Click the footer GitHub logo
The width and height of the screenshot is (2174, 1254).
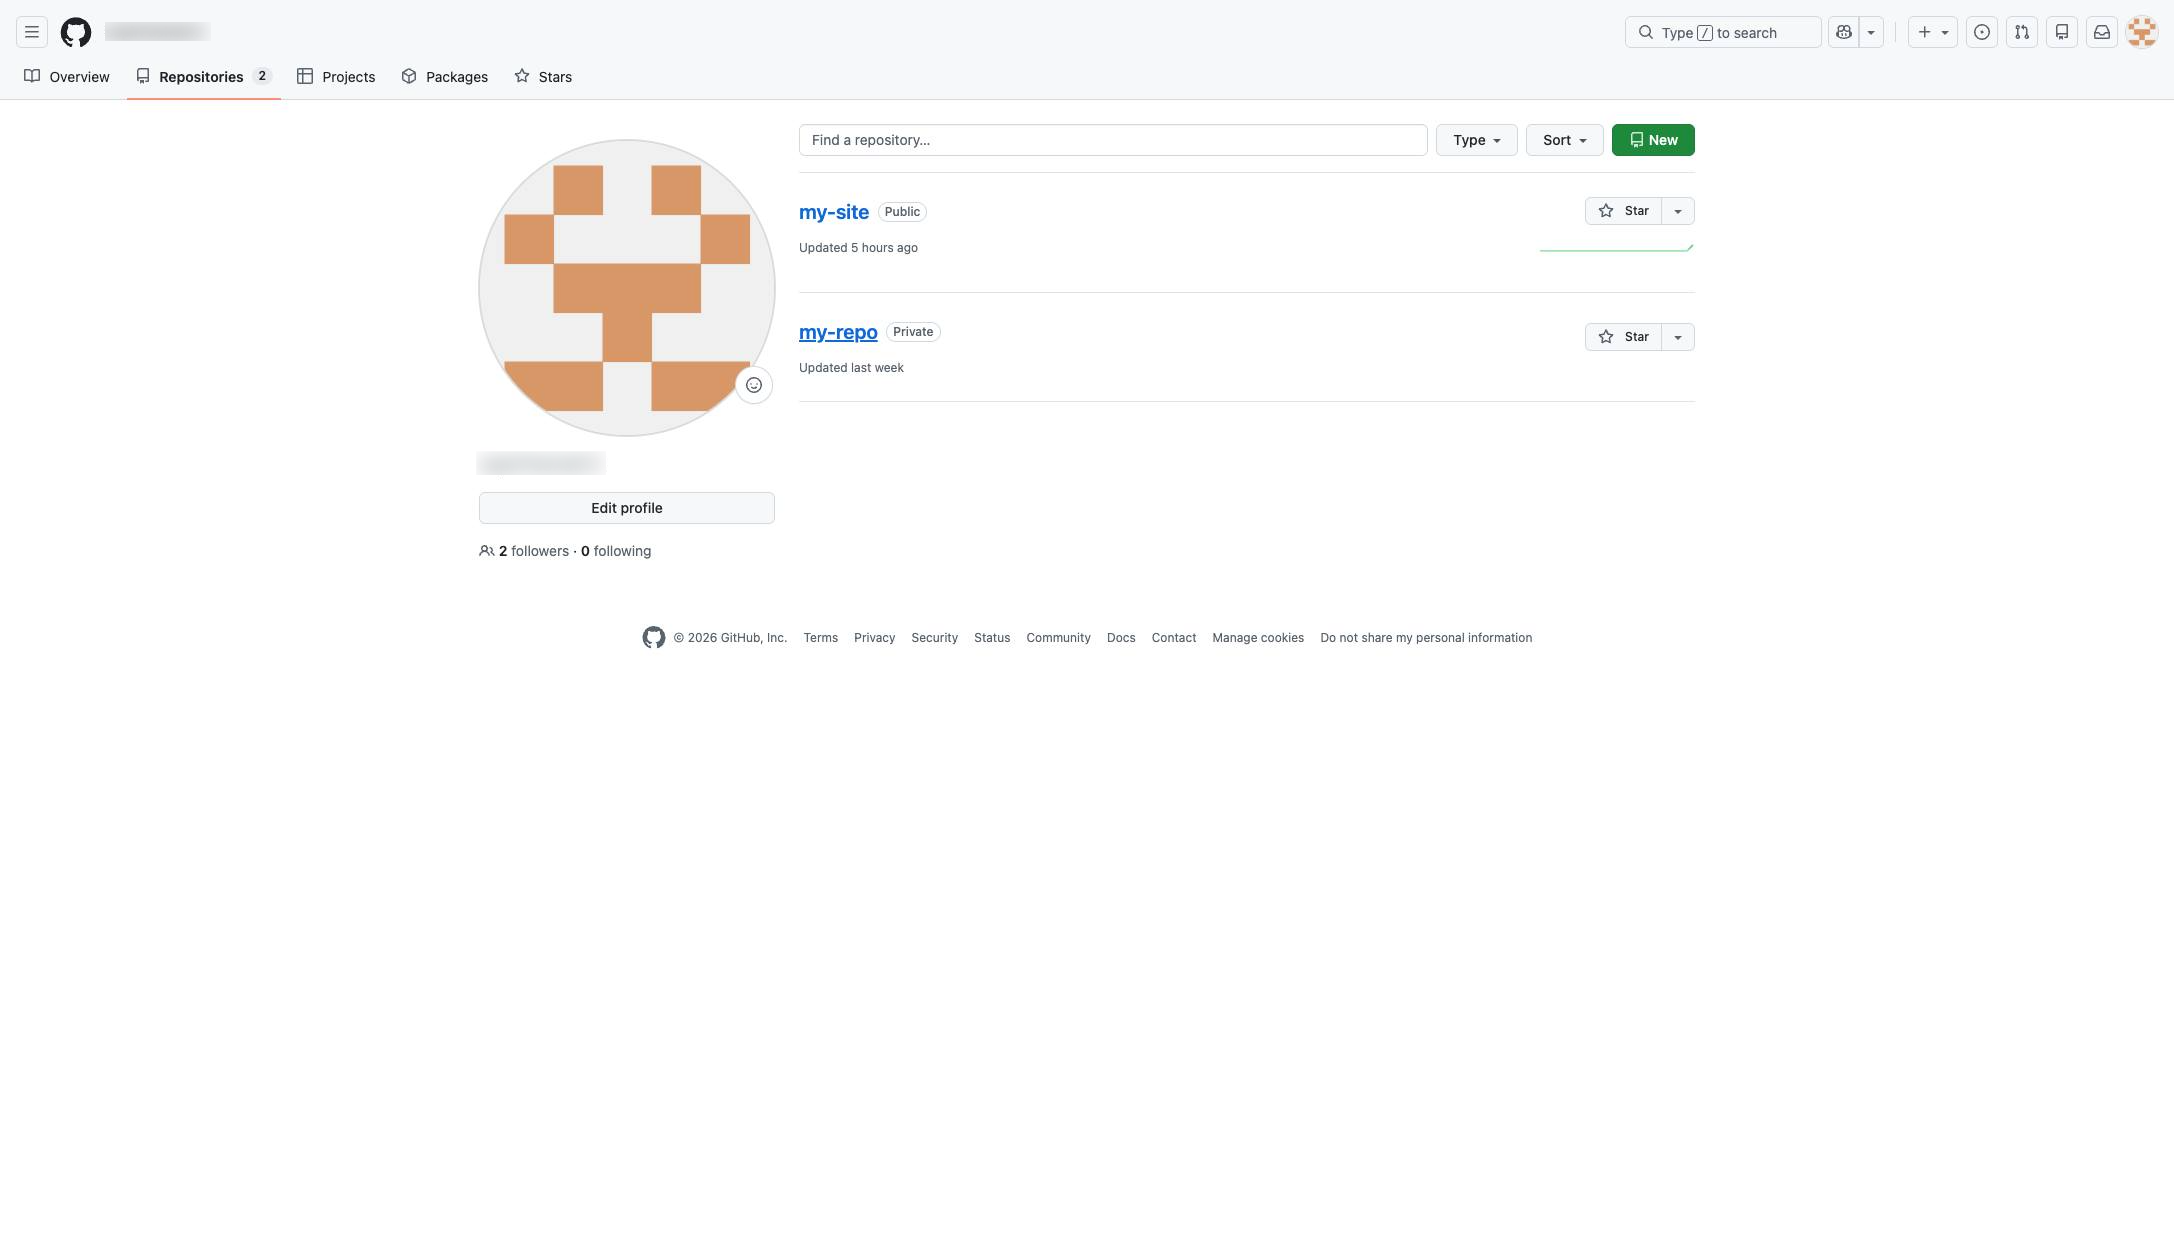(654, 638)
